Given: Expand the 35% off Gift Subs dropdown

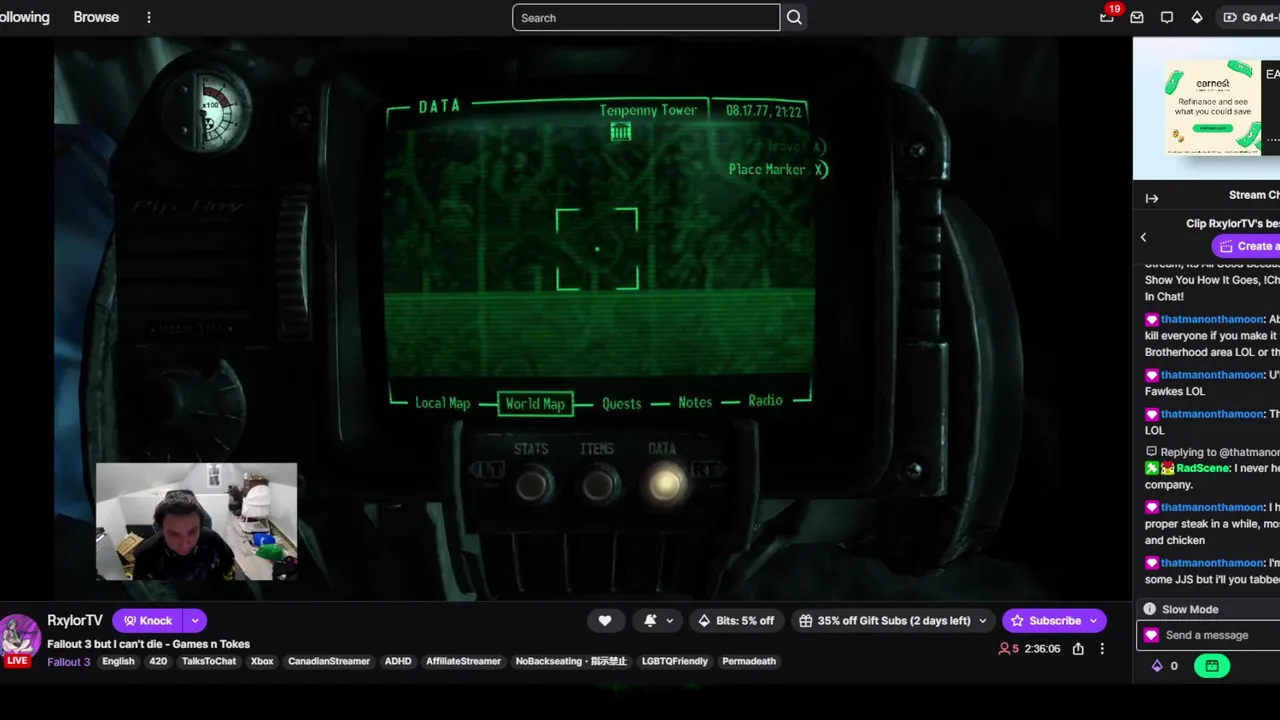Looking at the screenshot, I should click(982, 621).
